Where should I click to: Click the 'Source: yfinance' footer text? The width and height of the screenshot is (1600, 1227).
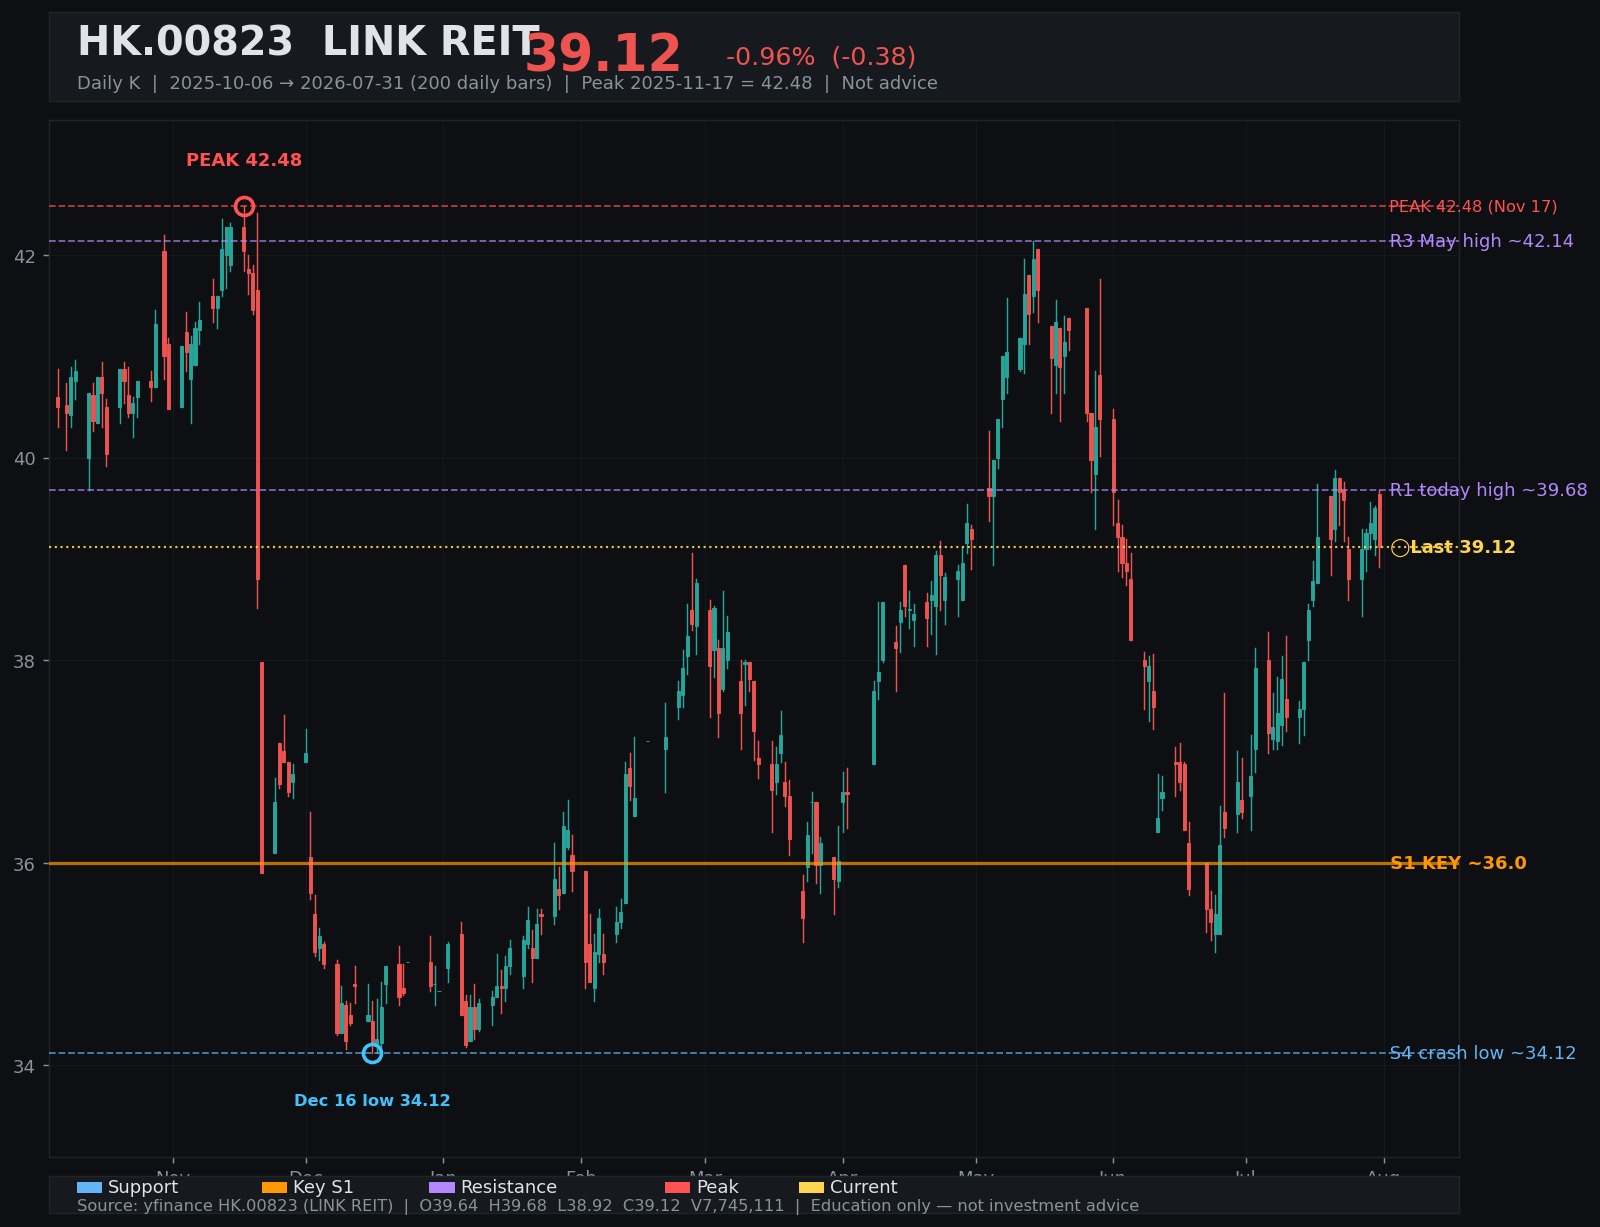[x=608, y=1206]
